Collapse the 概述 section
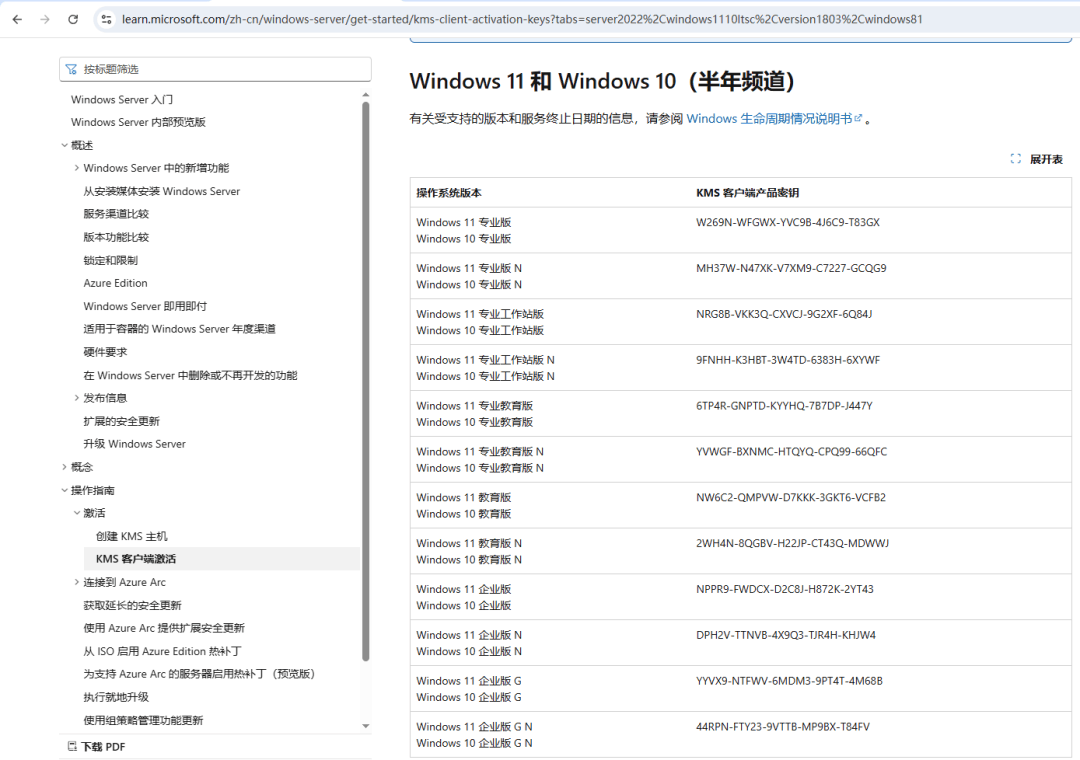 point(65,145)
